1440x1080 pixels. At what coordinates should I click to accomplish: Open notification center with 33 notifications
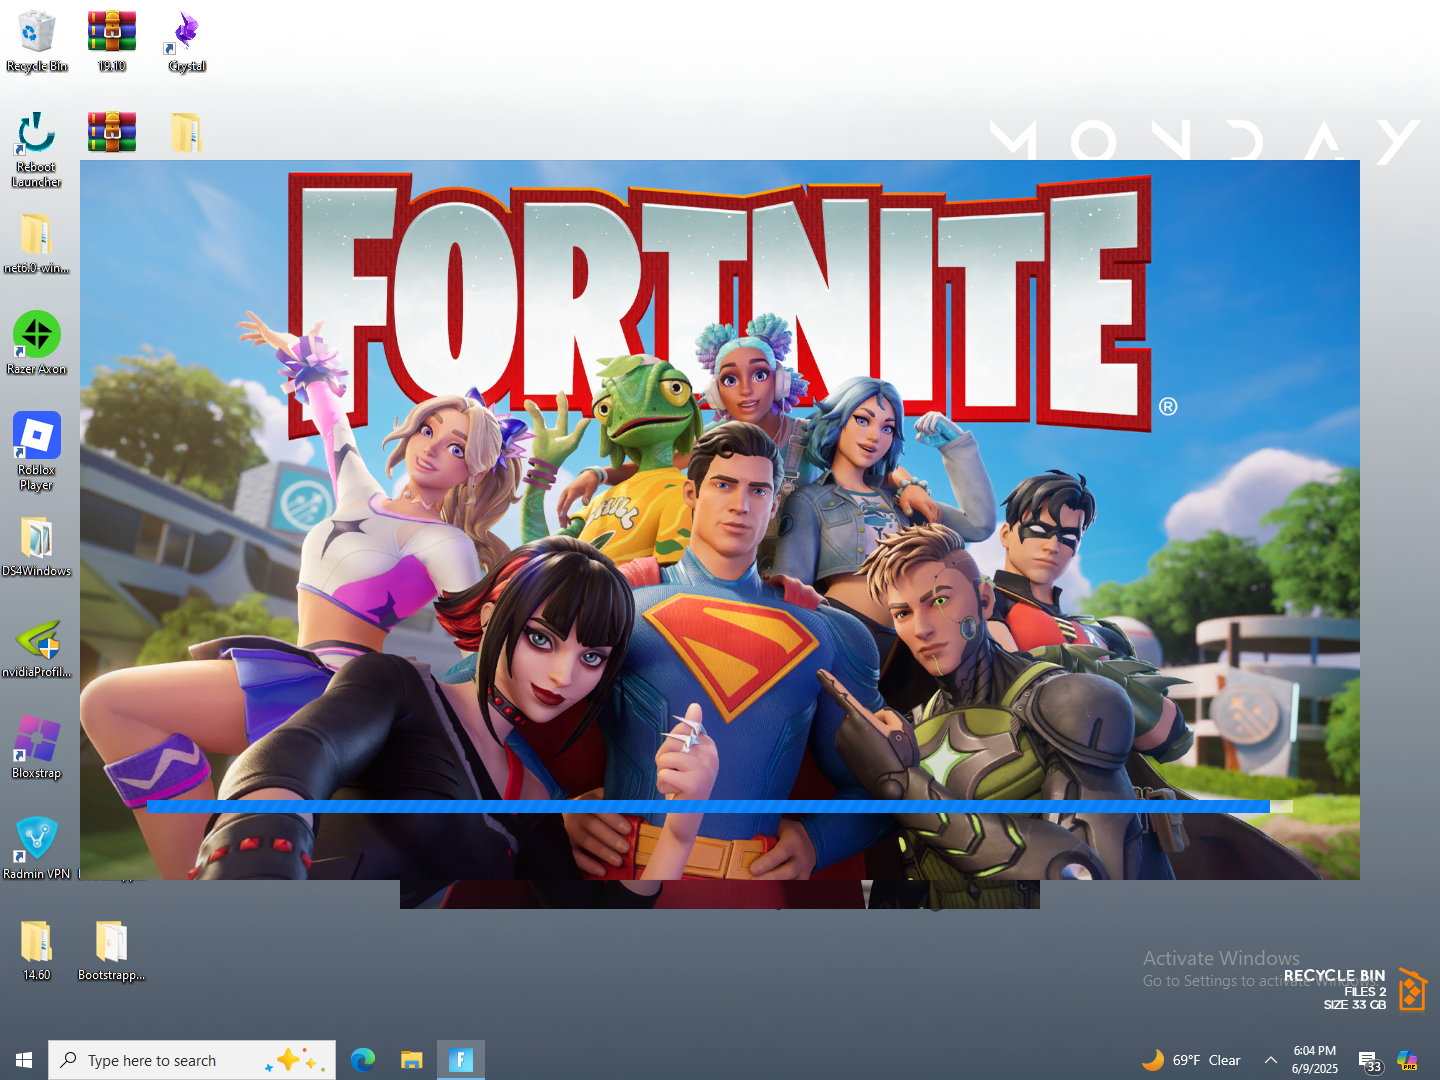coord(1369,1061)
